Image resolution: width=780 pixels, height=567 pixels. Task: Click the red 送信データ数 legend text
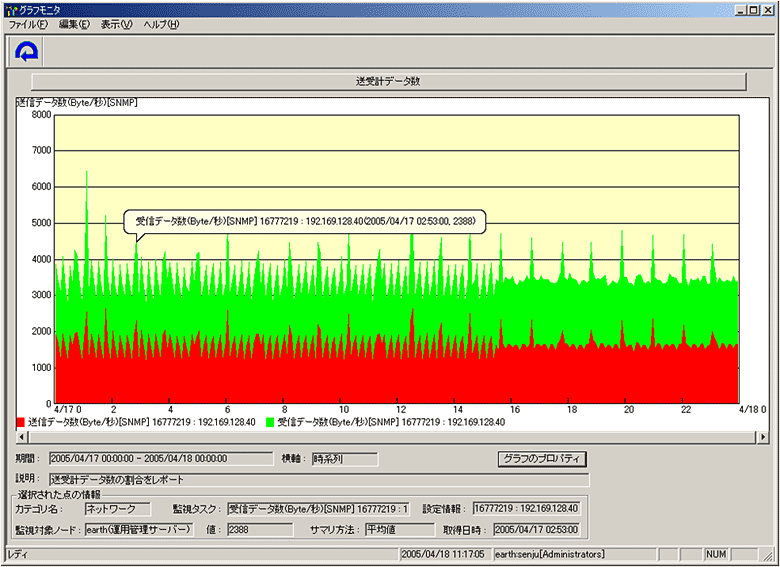pos(142,423)
